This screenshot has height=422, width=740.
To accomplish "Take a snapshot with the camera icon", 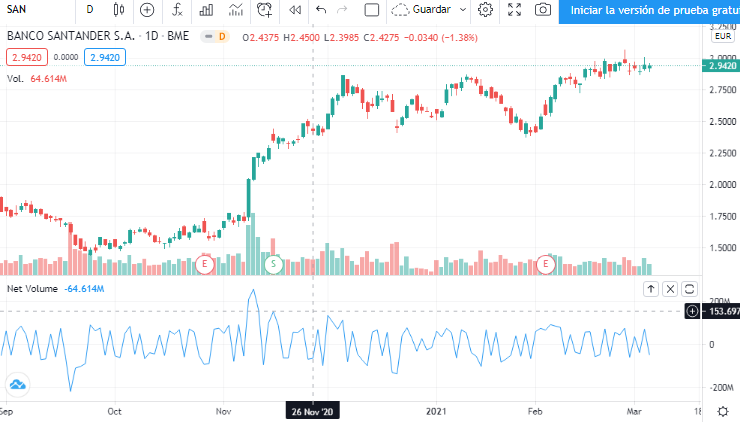I will [543, 9].
